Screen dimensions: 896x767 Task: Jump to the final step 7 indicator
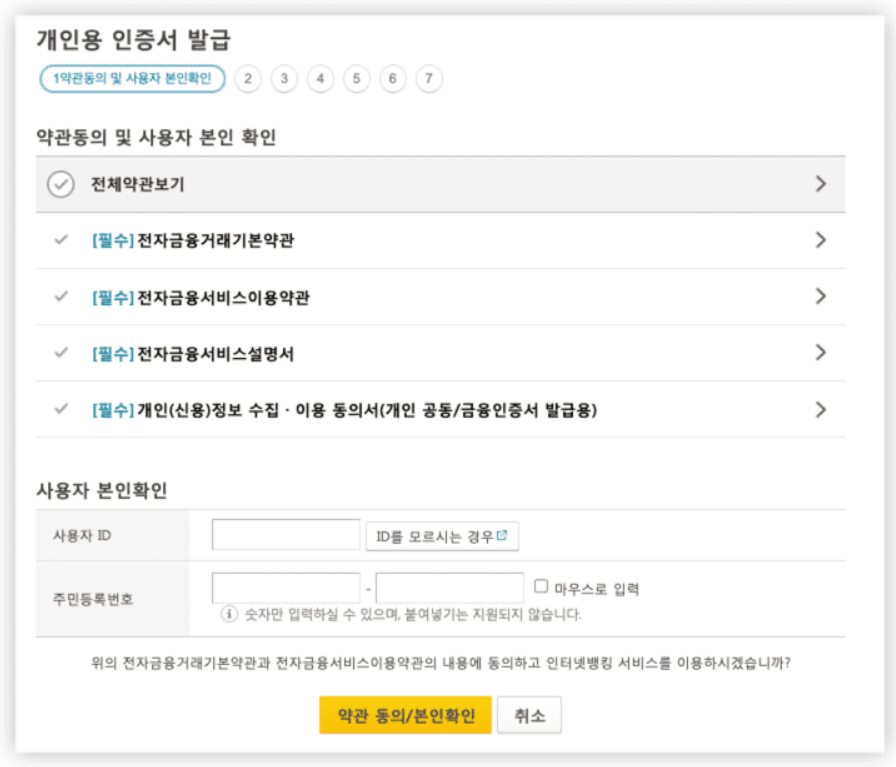point(428,79)
